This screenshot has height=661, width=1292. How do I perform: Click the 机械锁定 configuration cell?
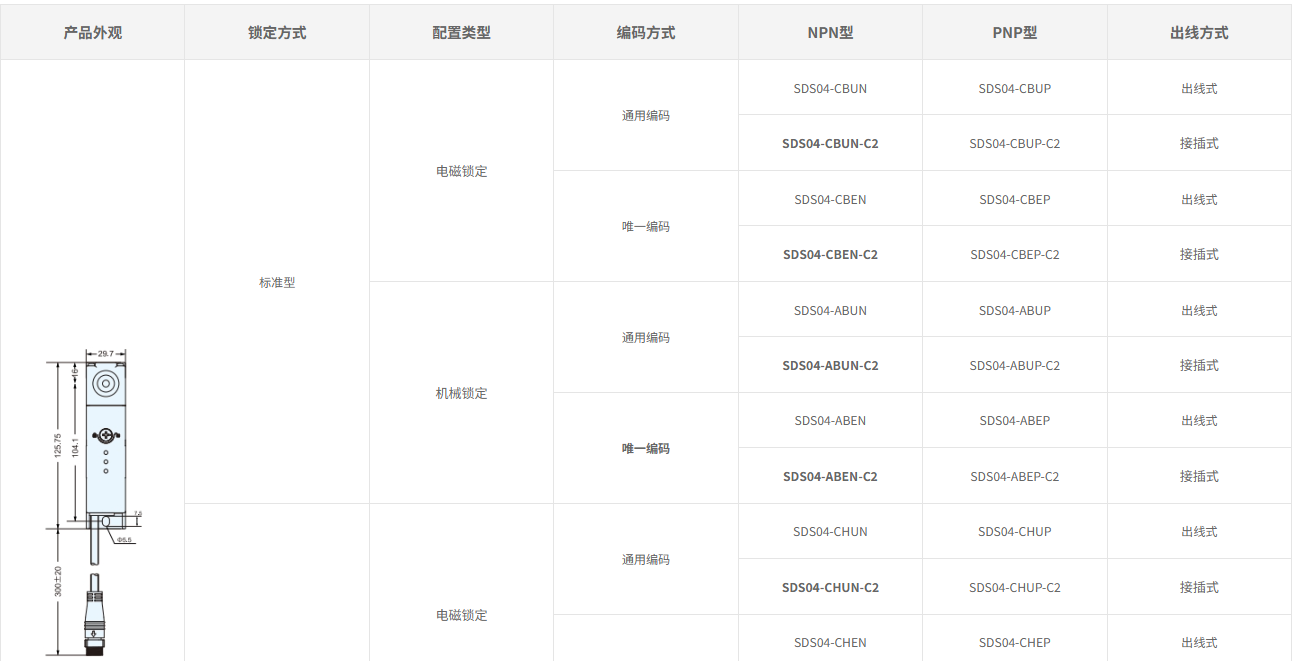pyautogui.click(x=461, y=394)
